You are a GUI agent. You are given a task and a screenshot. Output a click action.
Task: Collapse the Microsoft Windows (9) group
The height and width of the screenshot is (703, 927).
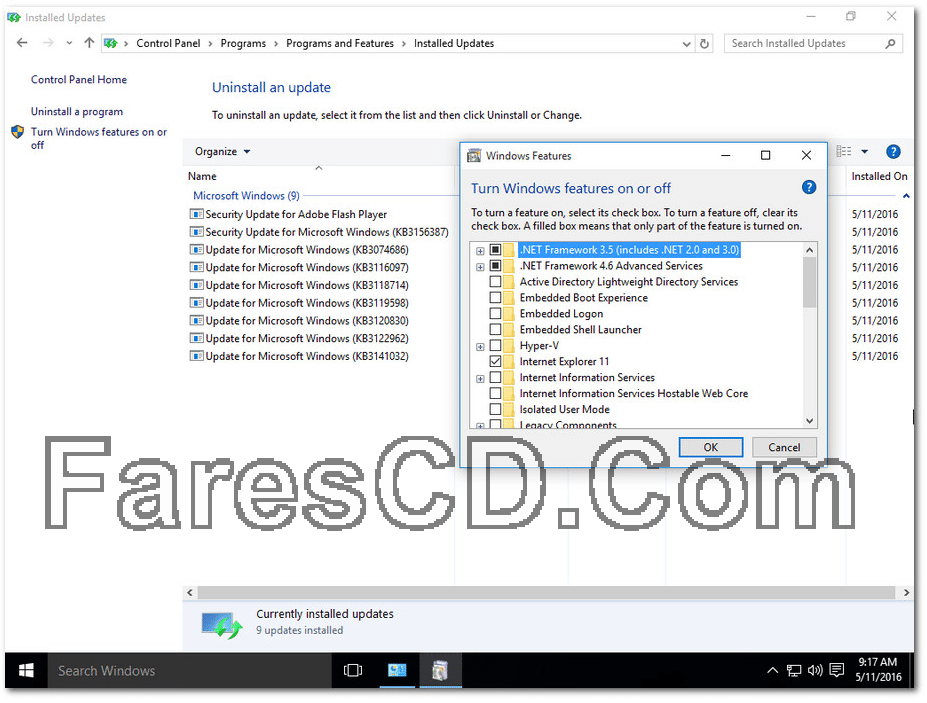coord(906,196)
